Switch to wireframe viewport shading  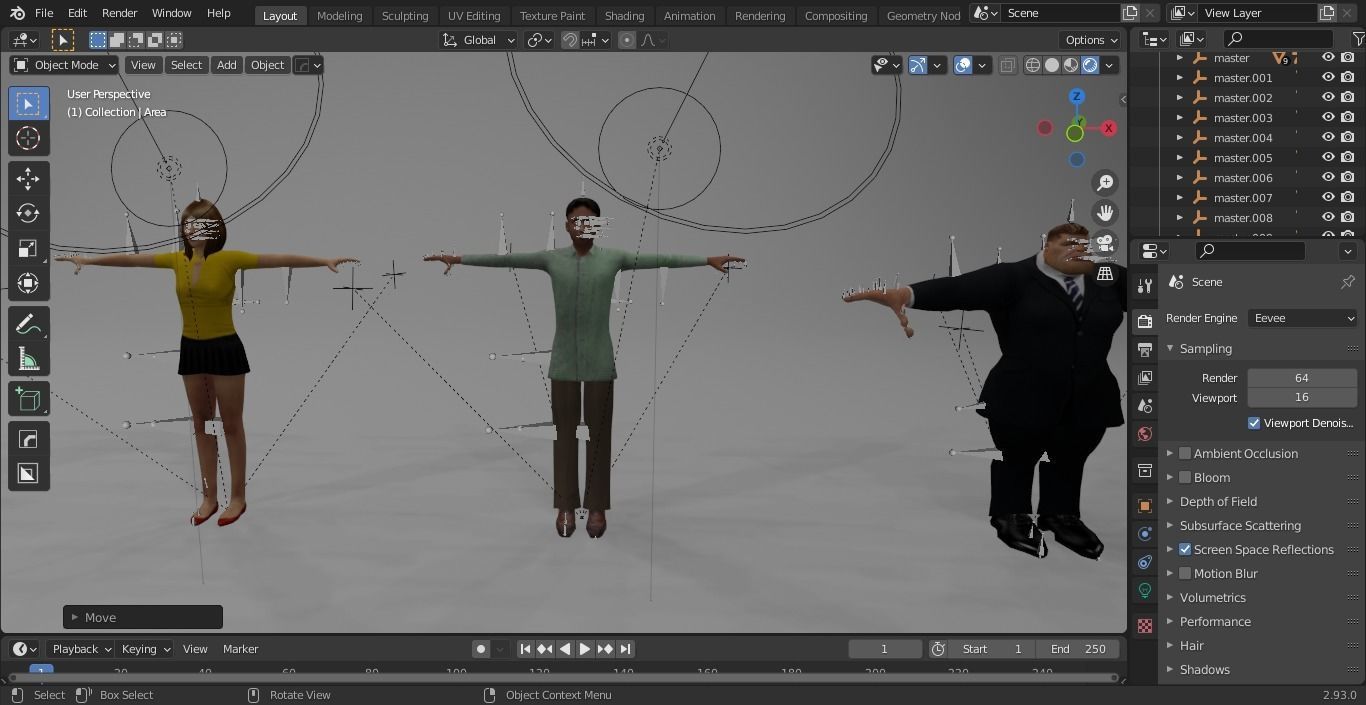1033,65
